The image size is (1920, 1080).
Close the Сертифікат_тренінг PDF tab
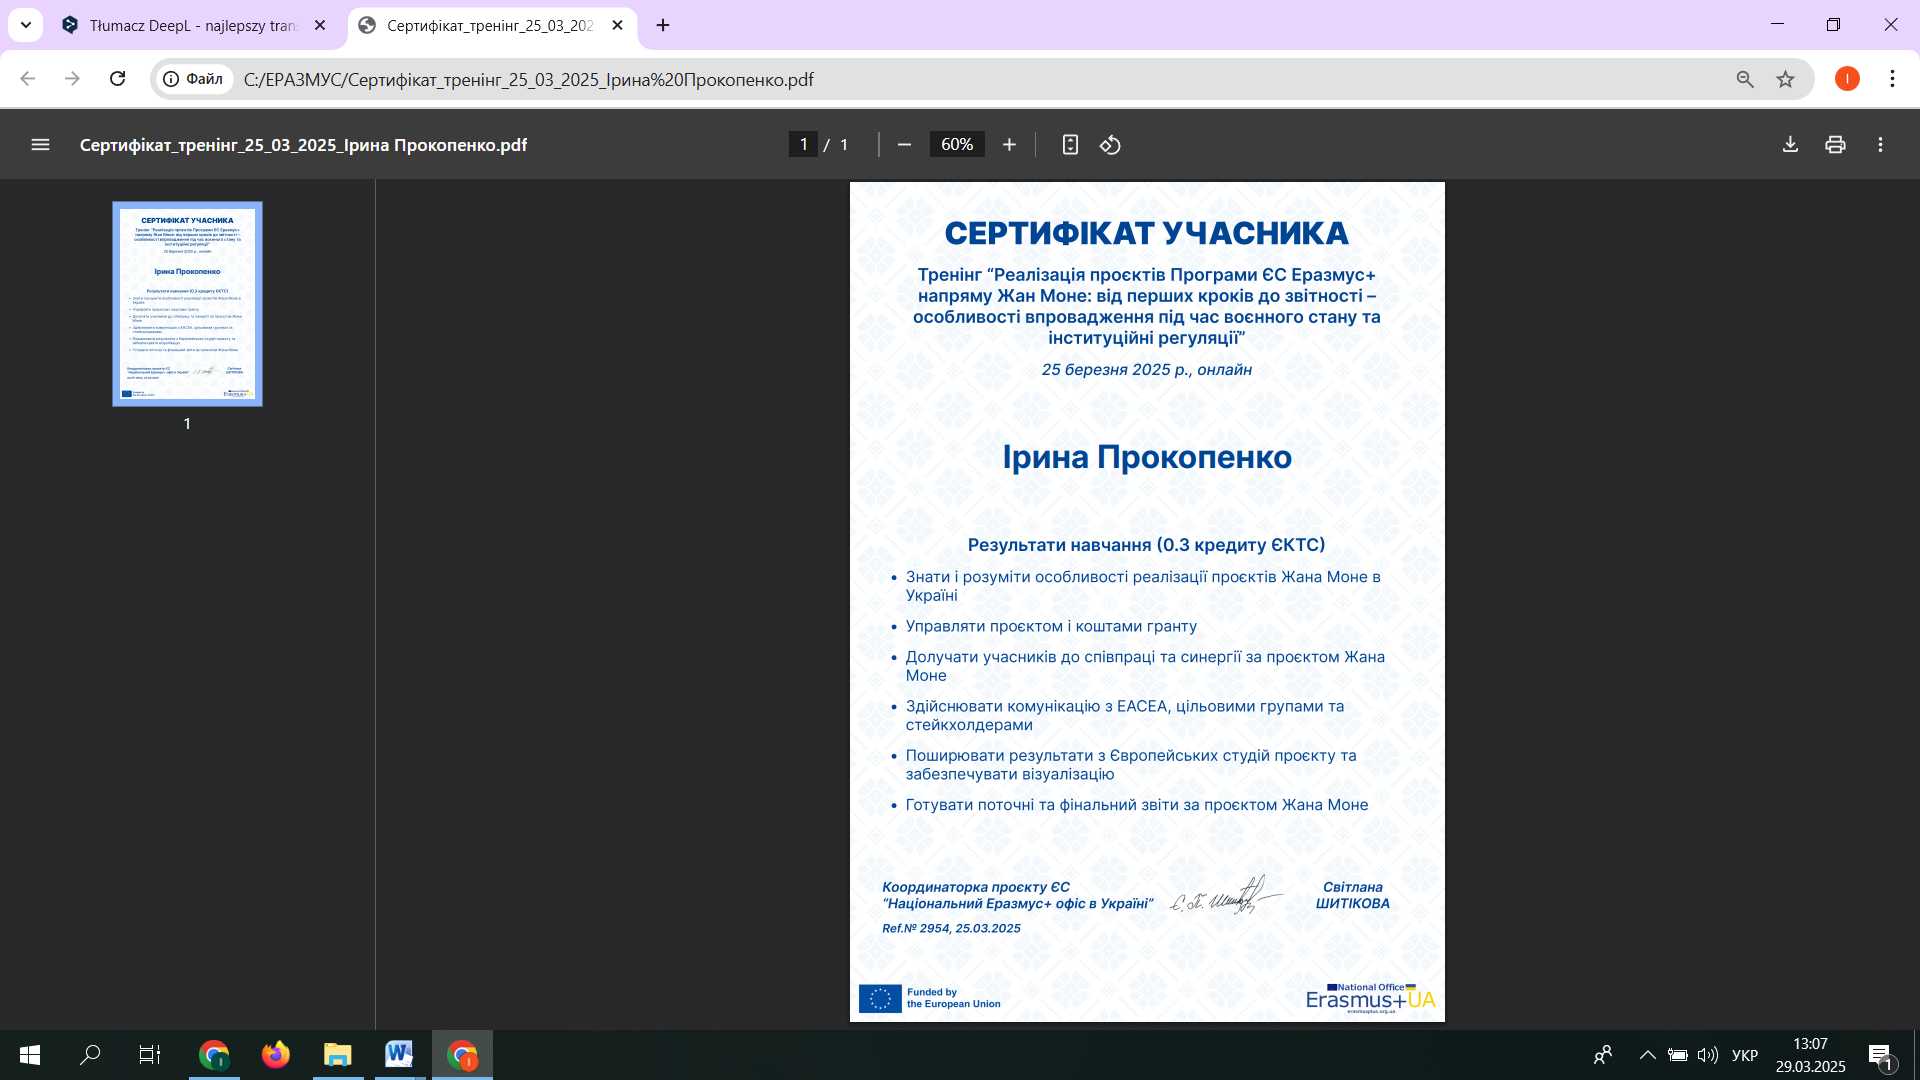point(618,26)
